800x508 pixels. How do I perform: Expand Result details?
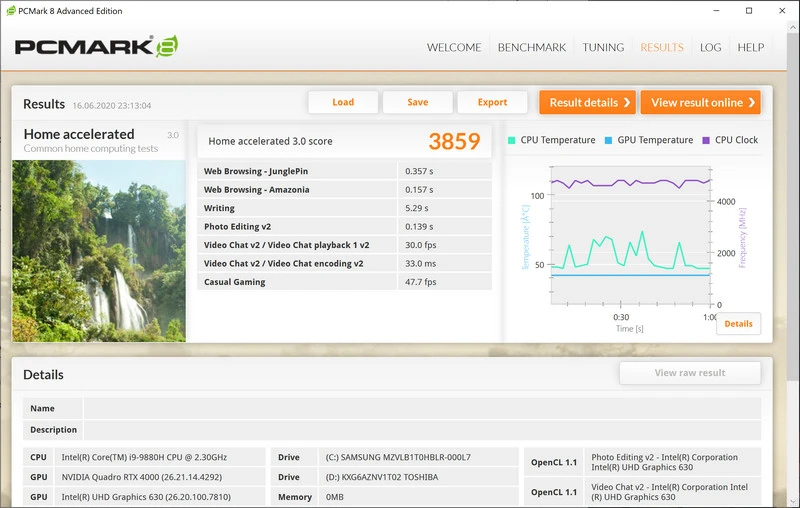click(589, 102)
